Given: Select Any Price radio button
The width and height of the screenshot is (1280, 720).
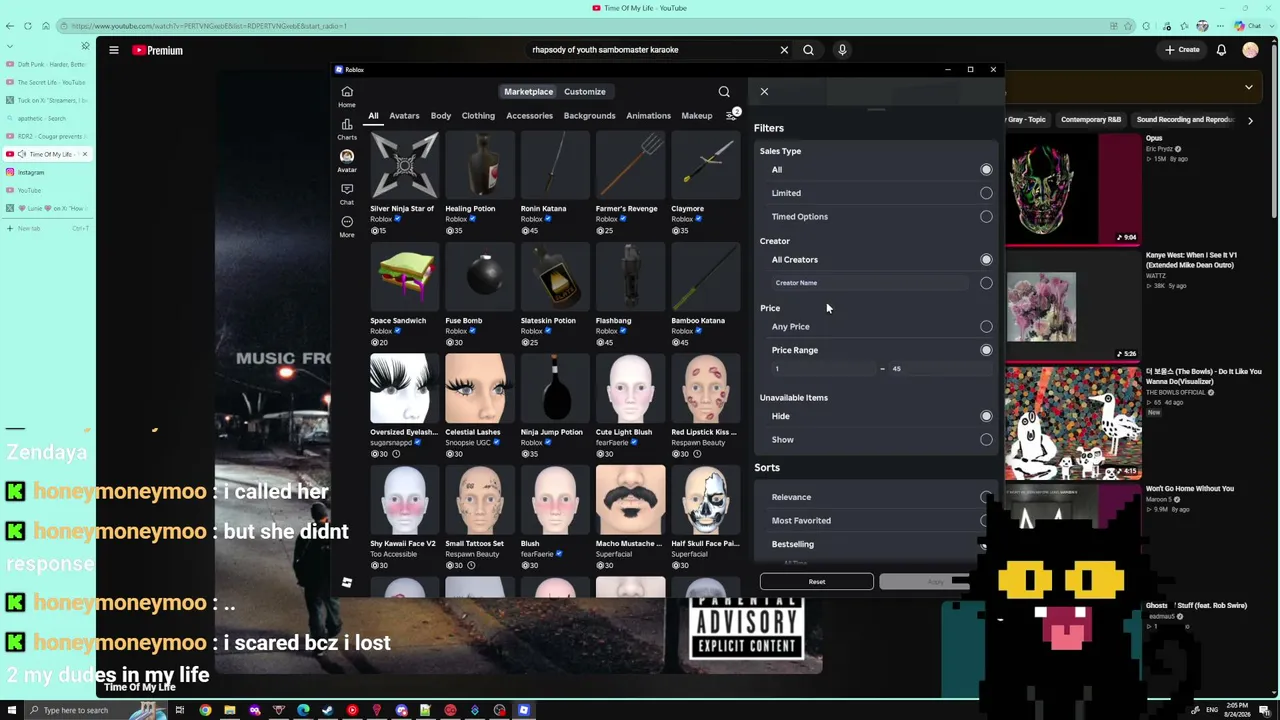Looking at the screenshot, I should pyautogui.click(x=986, y=327).
